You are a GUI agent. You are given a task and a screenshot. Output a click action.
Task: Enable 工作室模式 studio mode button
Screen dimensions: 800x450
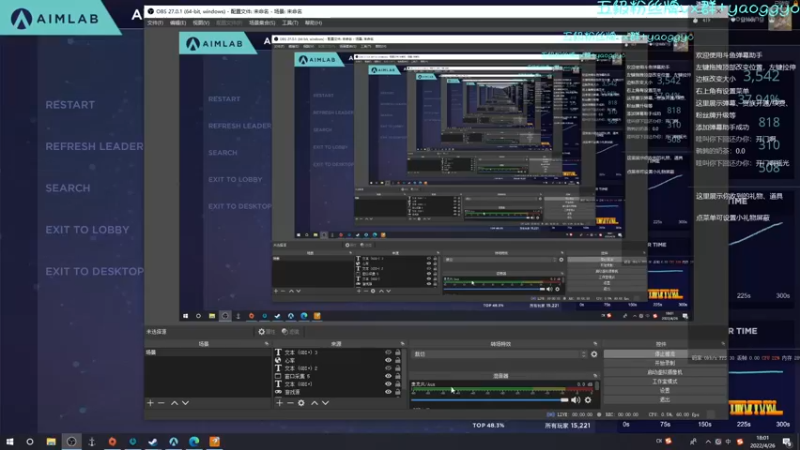click(x=664, y=382)
